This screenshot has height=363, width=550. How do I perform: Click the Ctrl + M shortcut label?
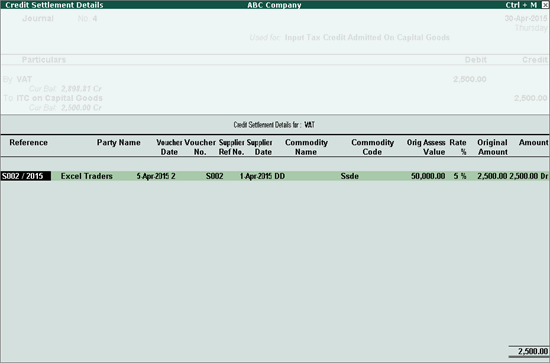521,5
